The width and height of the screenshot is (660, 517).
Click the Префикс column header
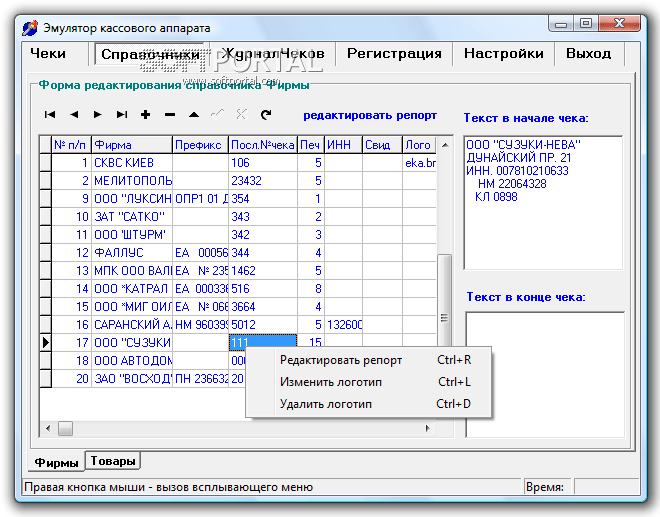click(200, 145)
